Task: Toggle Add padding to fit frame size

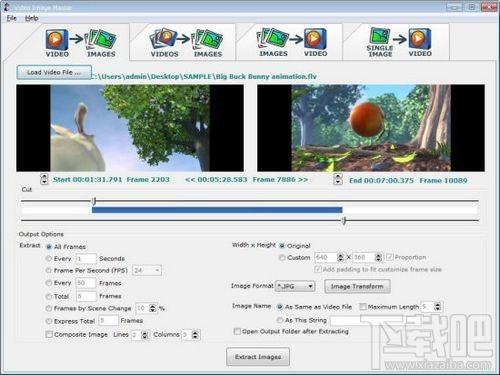Action: (318, 269)
